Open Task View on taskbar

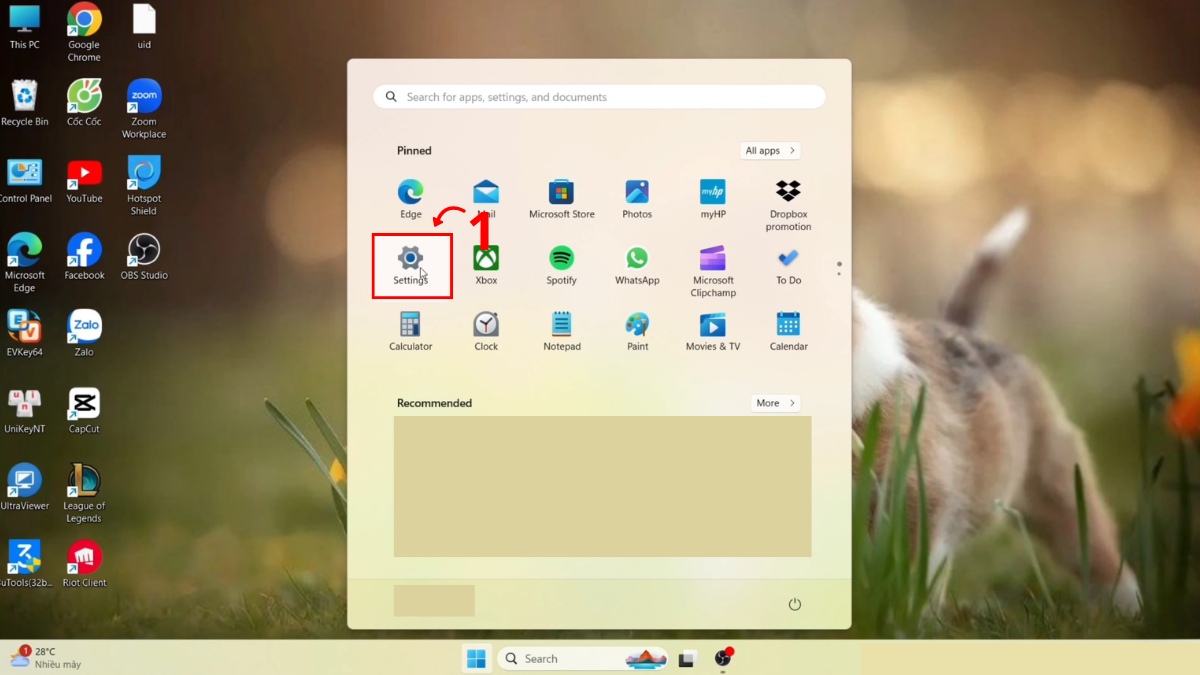coord(687,659)
